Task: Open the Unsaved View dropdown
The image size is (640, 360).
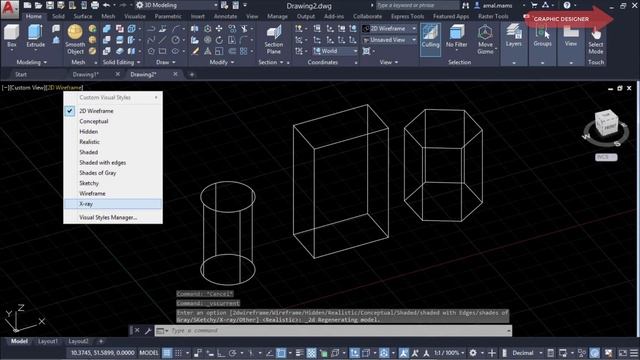Action: point(389,40)
